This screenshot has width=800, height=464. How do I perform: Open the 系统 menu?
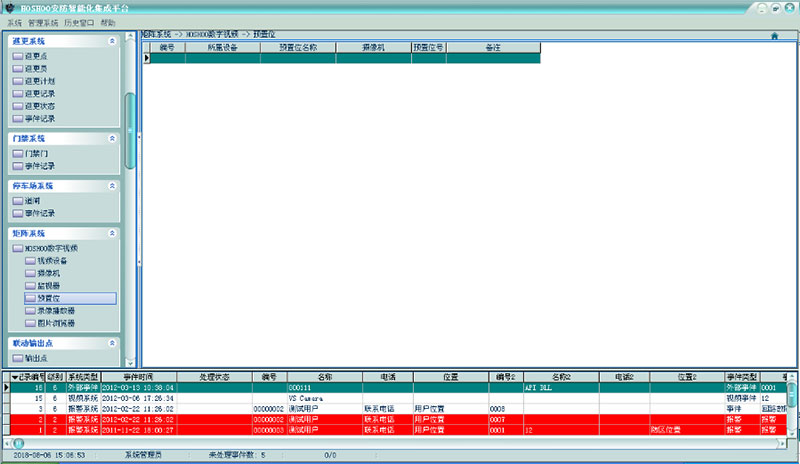(x=14, y=22)
